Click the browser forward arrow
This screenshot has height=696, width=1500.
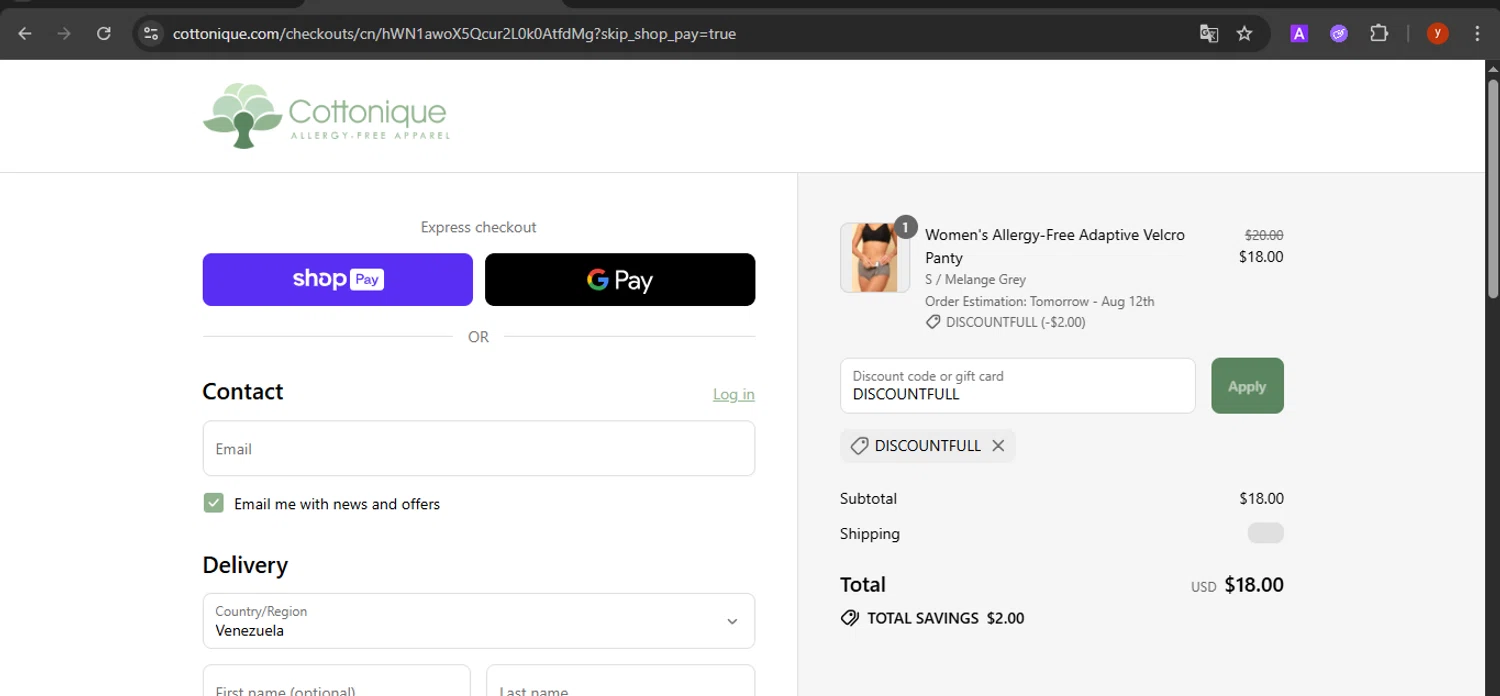[64, 34]
